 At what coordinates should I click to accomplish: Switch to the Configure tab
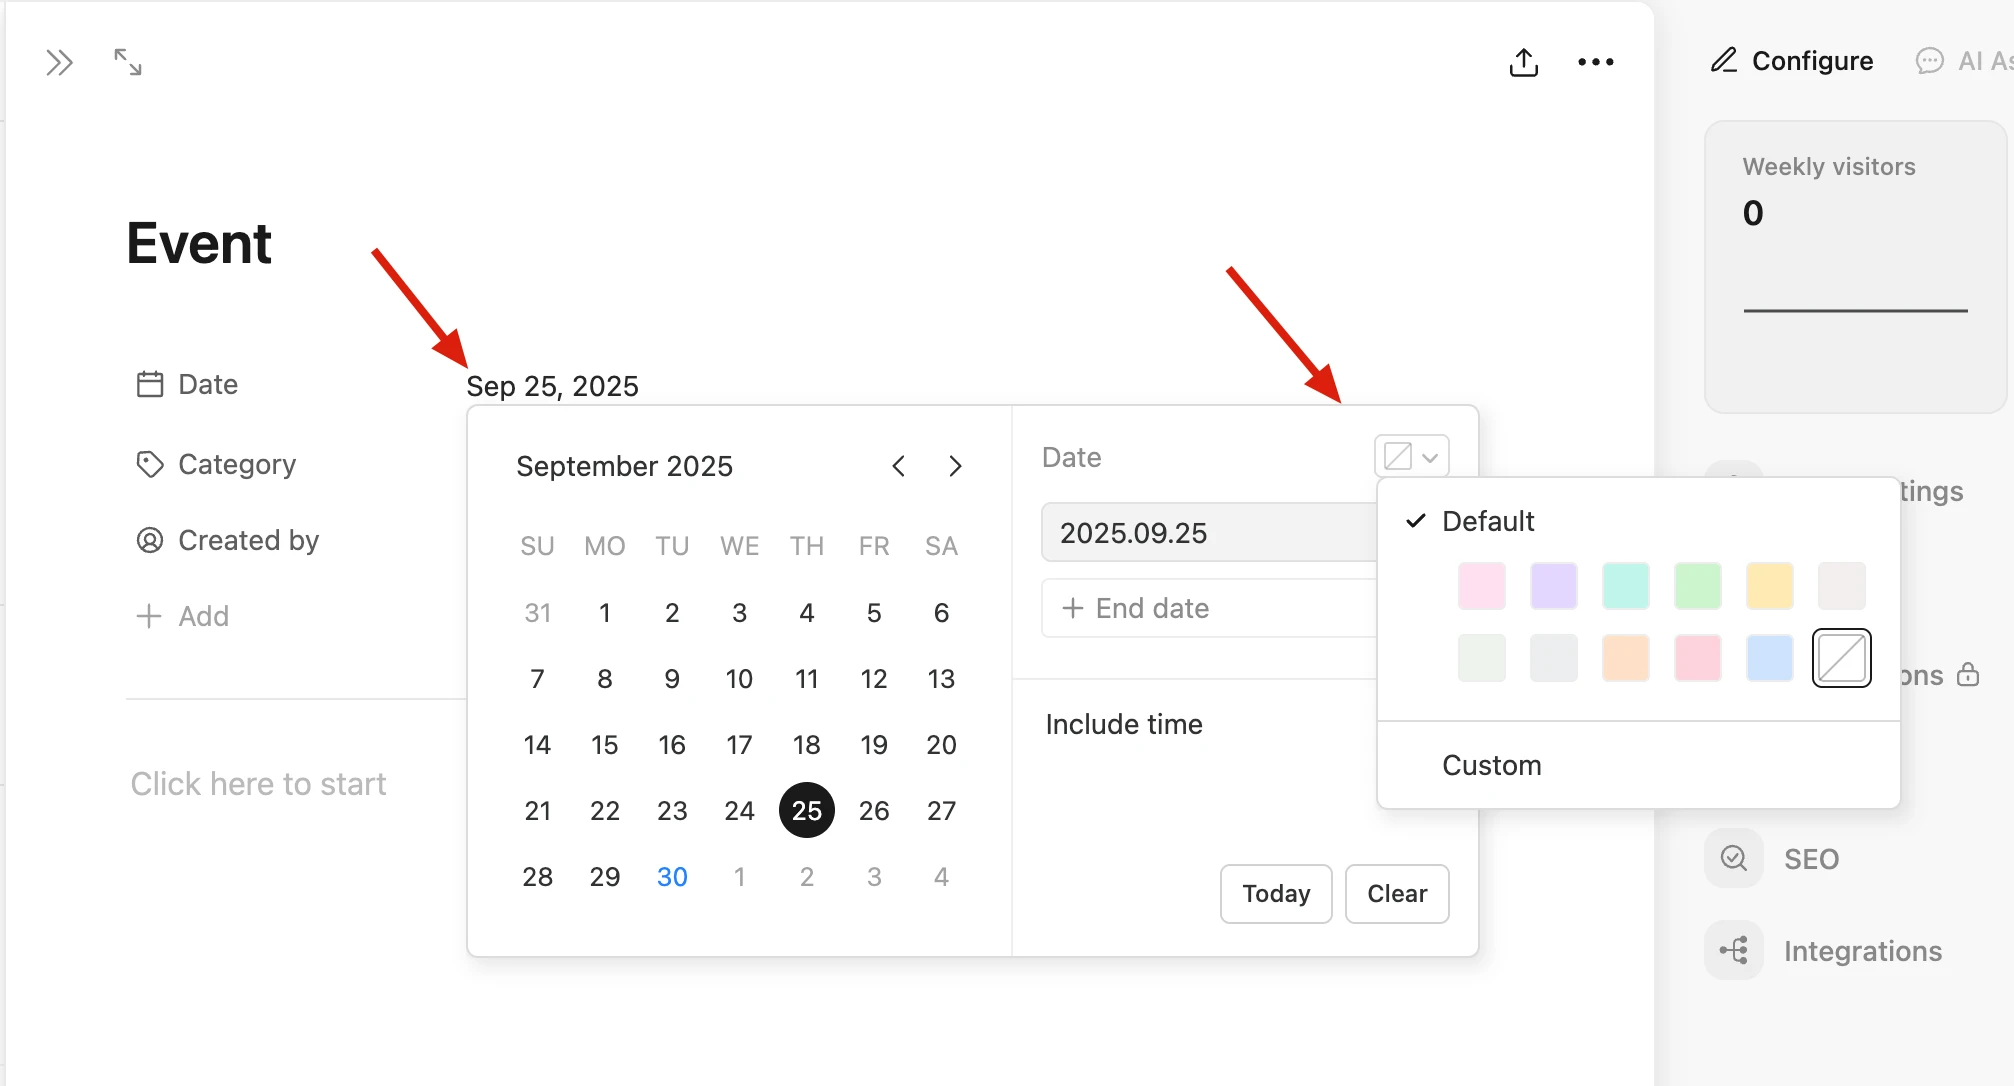[1792, 61]
